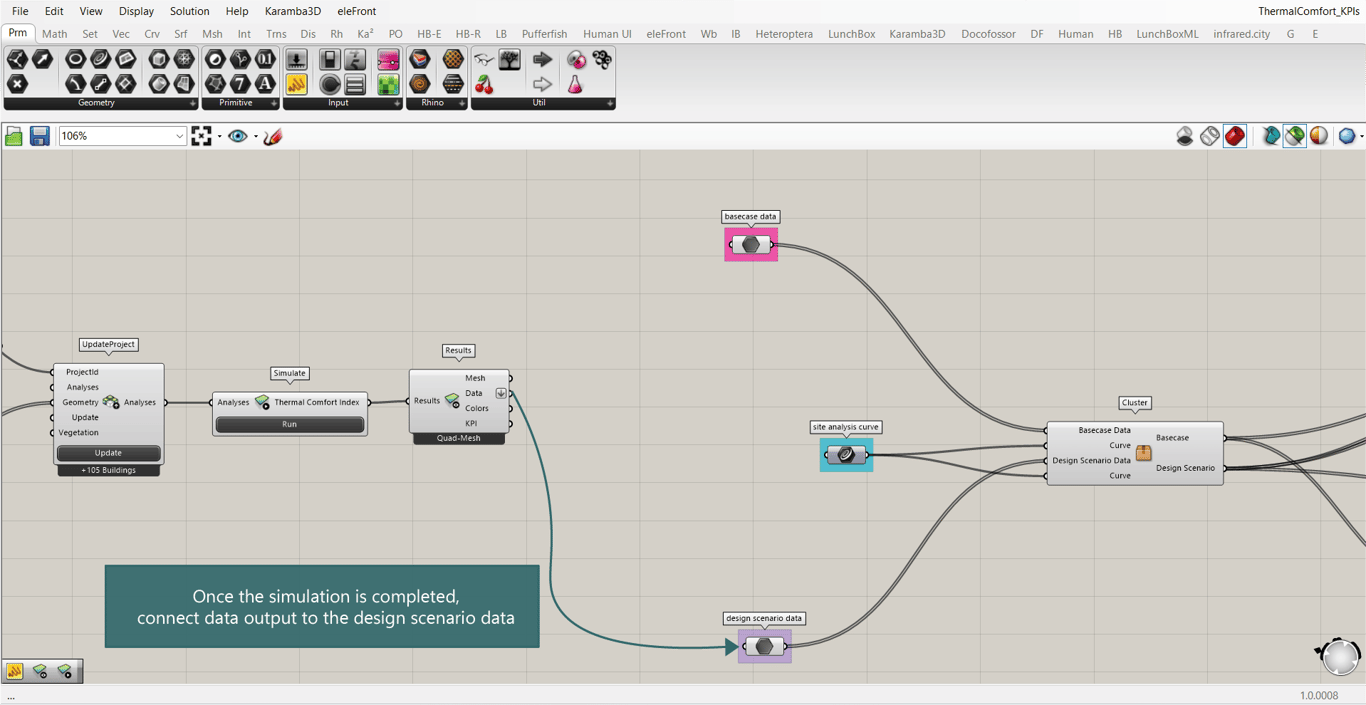Switch to the Karamba3D ribbon tab

tap(916, 33)
